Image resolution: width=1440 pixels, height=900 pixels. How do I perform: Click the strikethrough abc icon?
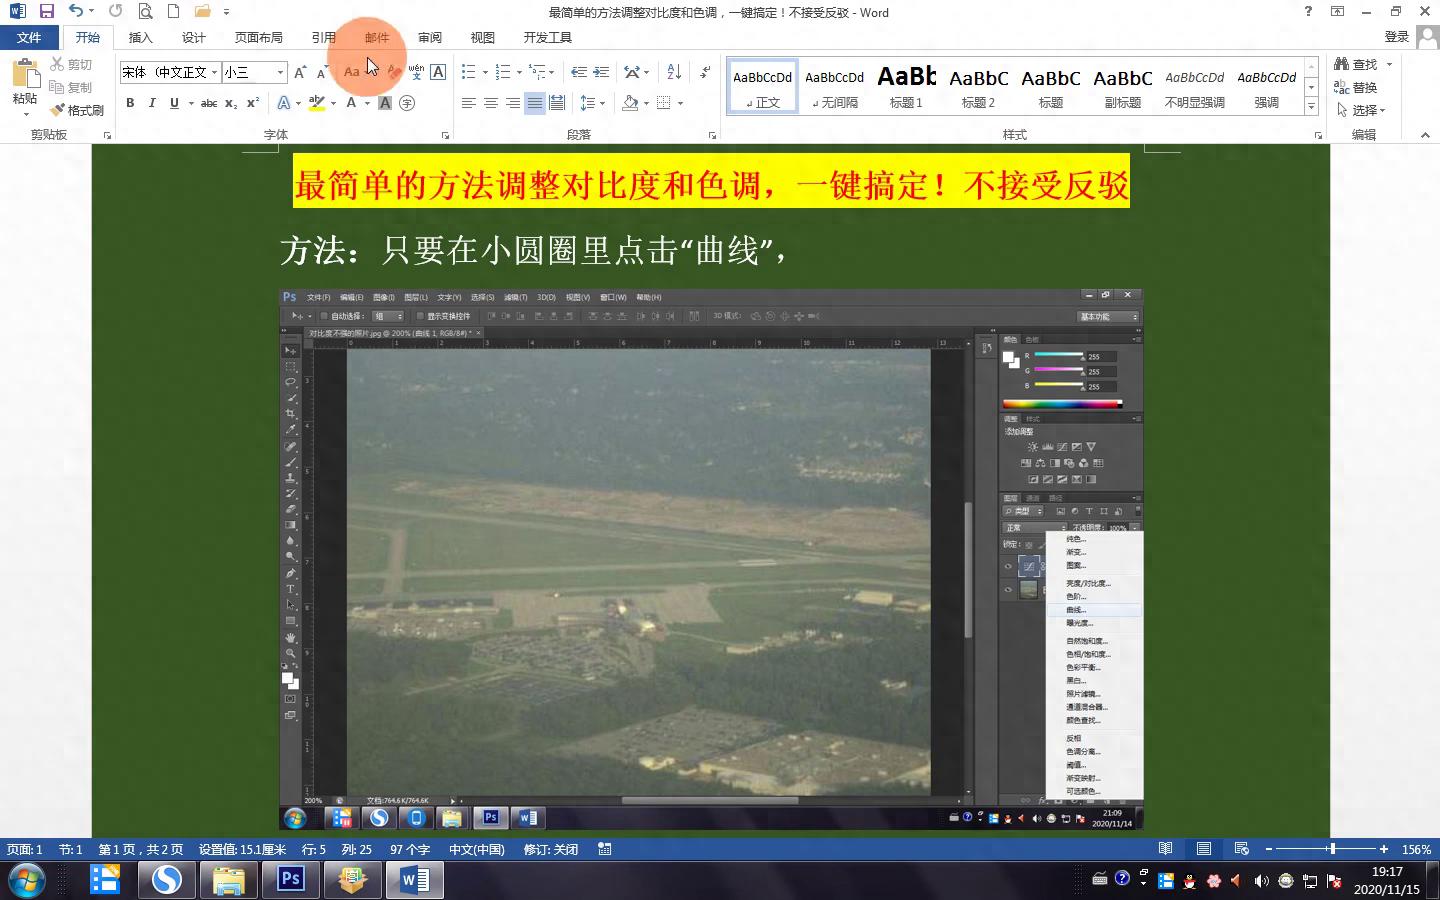(x=208, y=103)
